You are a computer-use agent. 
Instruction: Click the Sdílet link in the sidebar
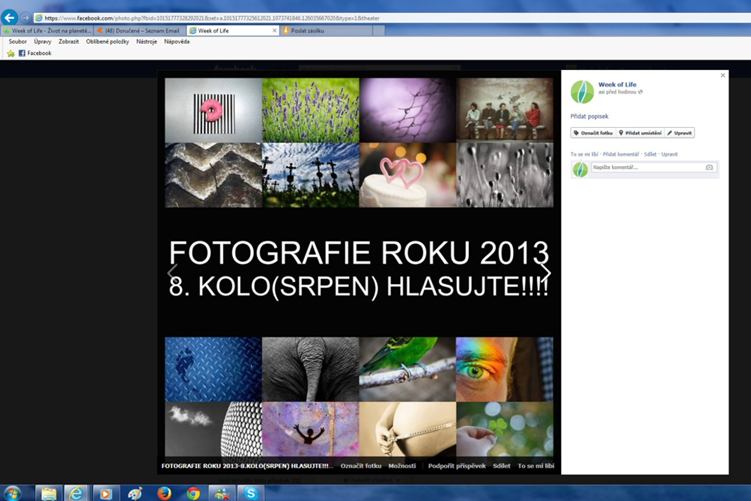point(650,154)
